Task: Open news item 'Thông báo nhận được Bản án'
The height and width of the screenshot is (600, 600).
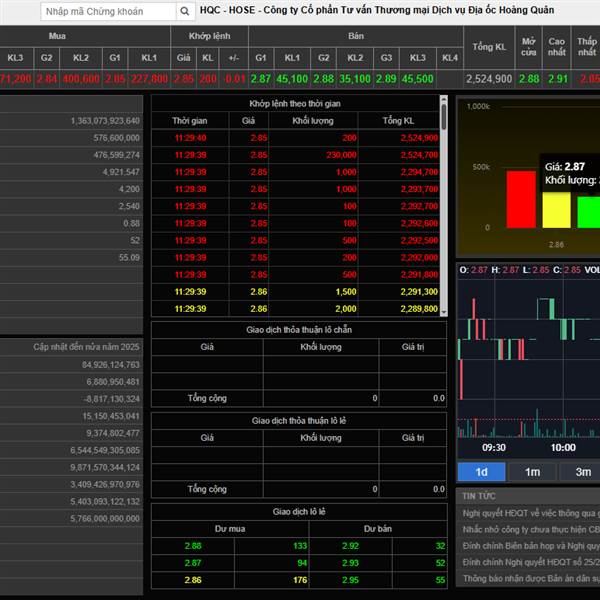Action: 530,578
